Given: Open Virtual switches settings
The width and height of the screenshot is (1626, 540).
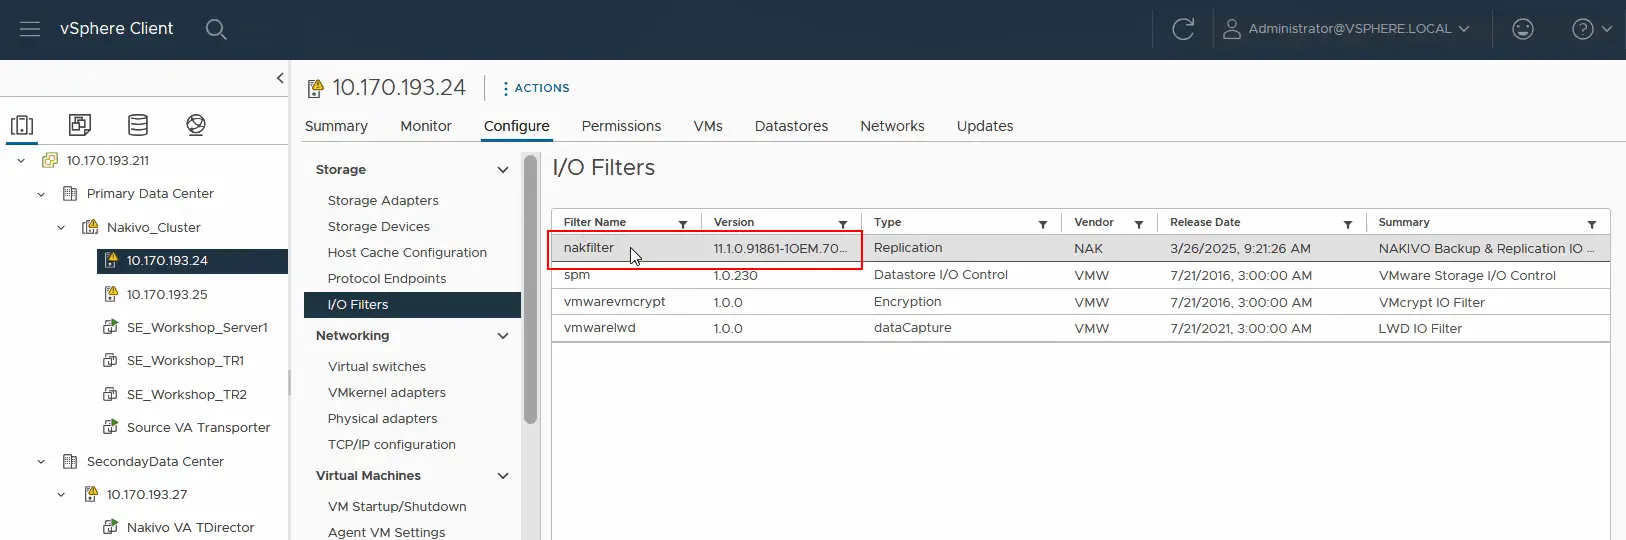Looking at the screenshot, I should click(x=377, y=366).
